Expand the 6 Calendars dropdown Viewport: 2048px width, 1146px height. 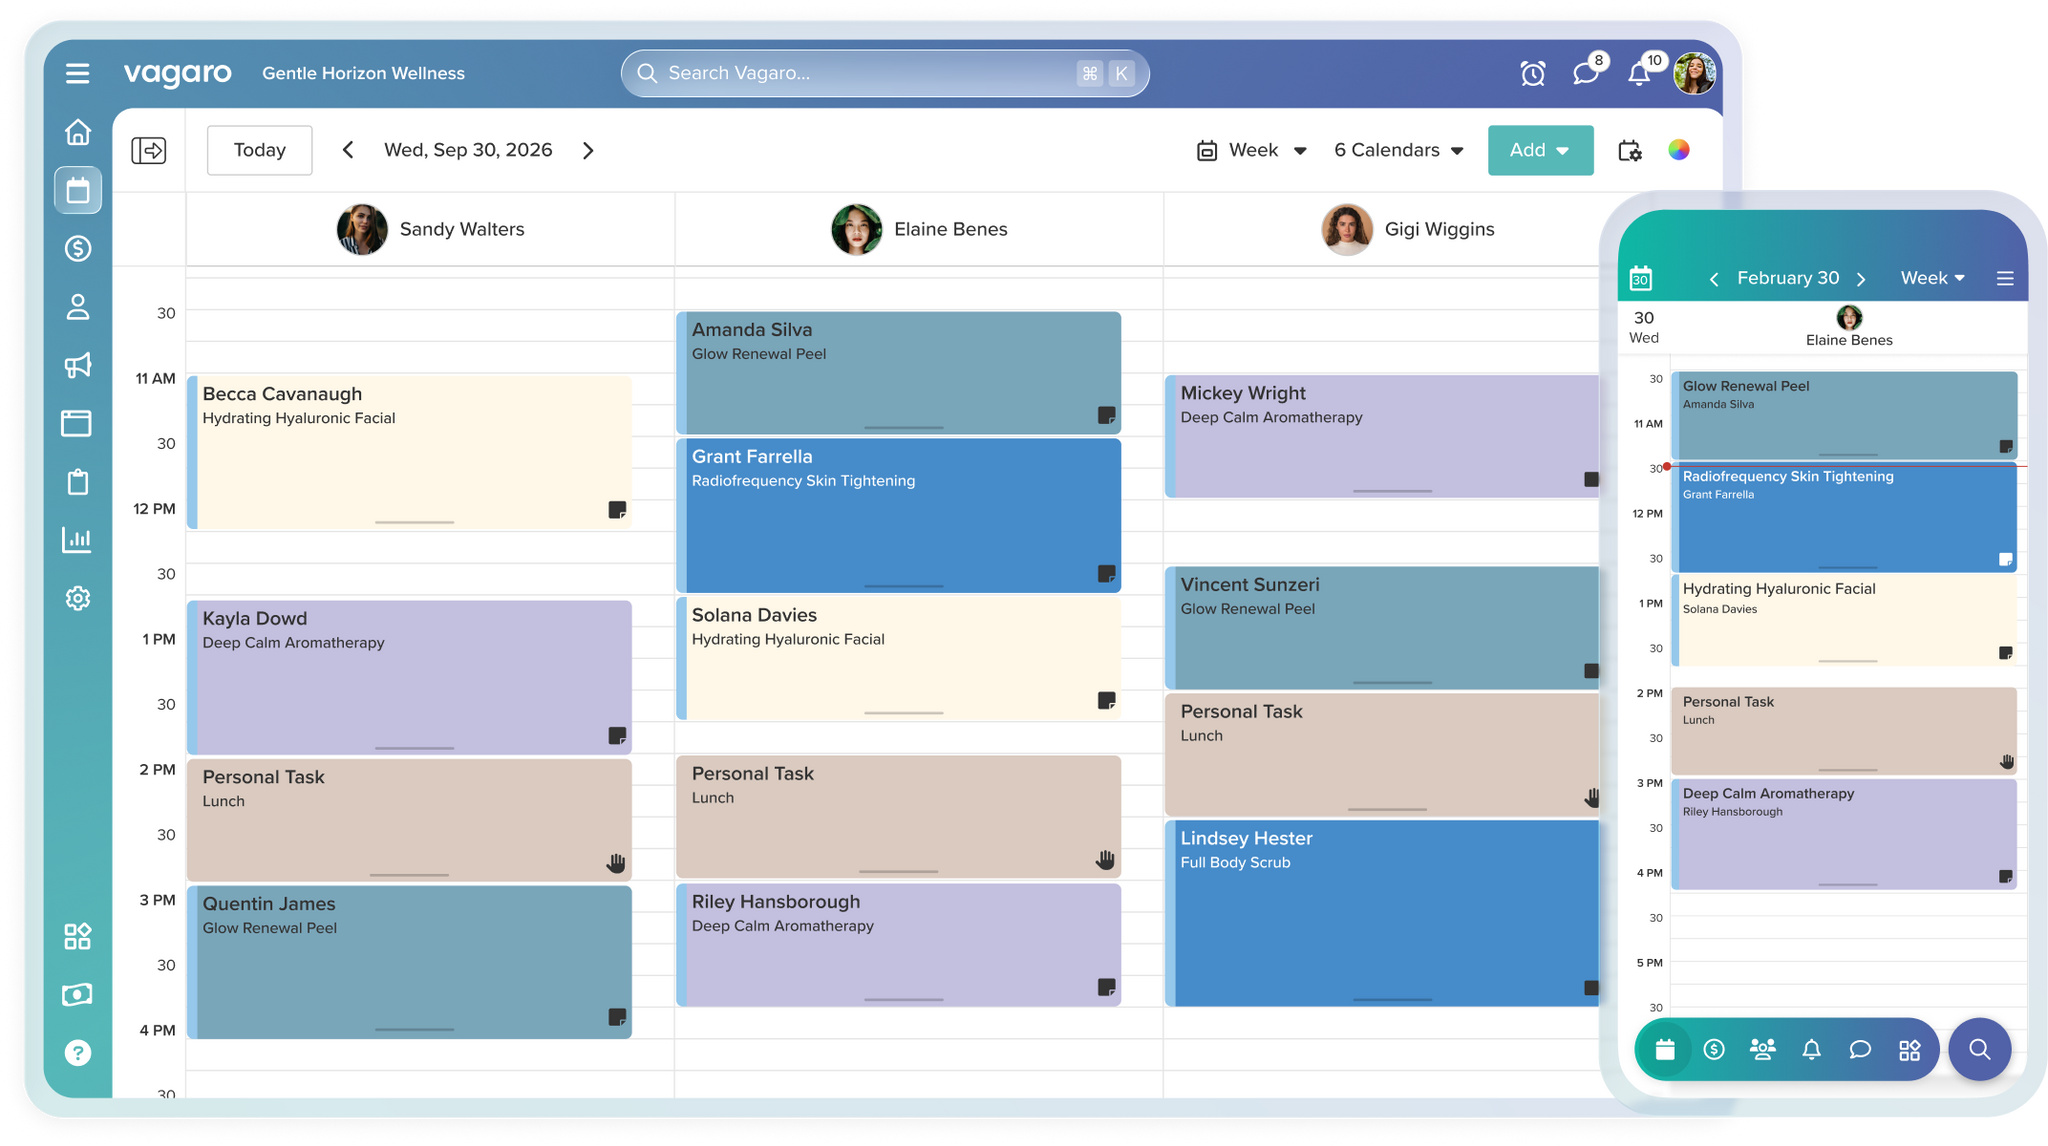tap(1399, 150)
